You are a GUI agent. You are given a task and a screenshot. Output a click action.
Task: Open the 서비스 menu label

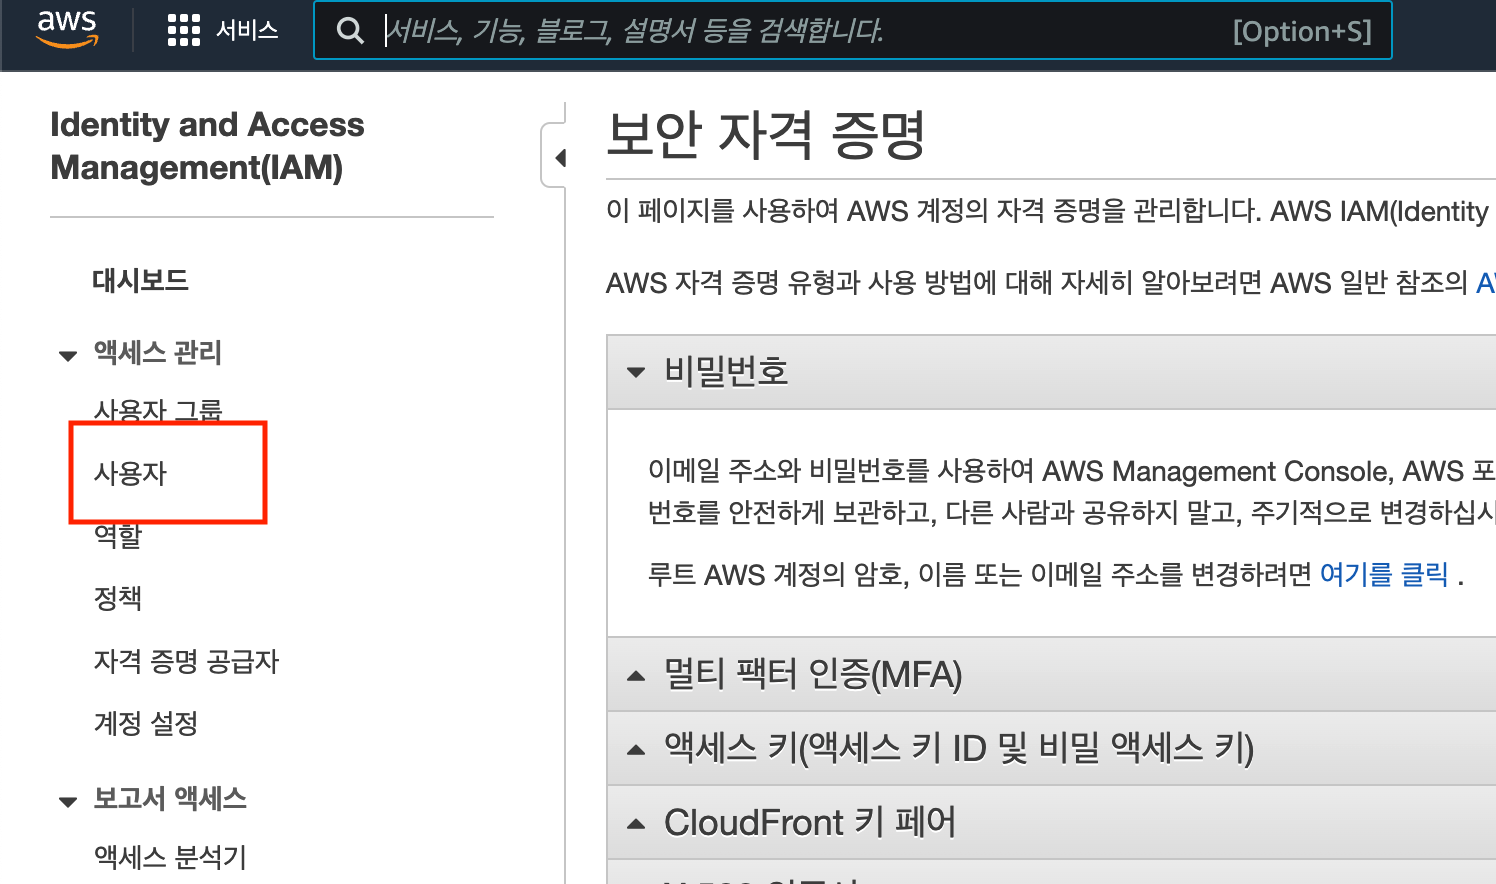coord(247,31)
